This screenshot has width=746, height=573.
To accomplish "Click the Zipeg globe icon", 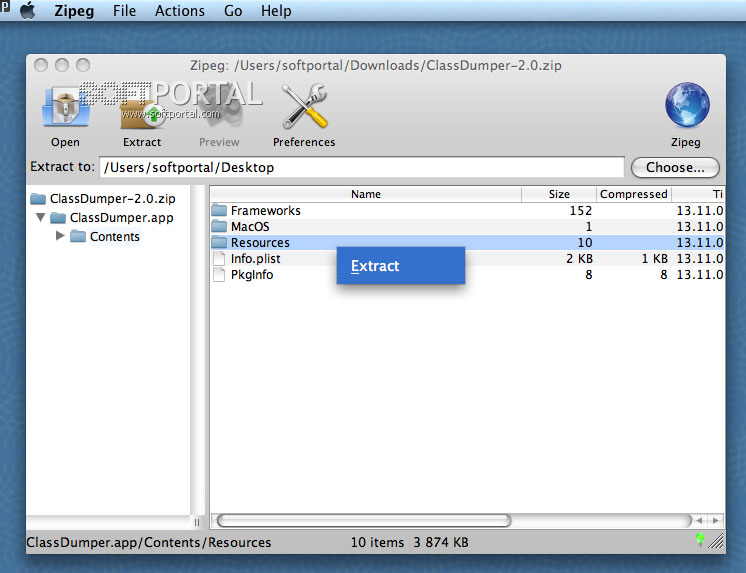I will pyautogui.click(x=687, y=105).
